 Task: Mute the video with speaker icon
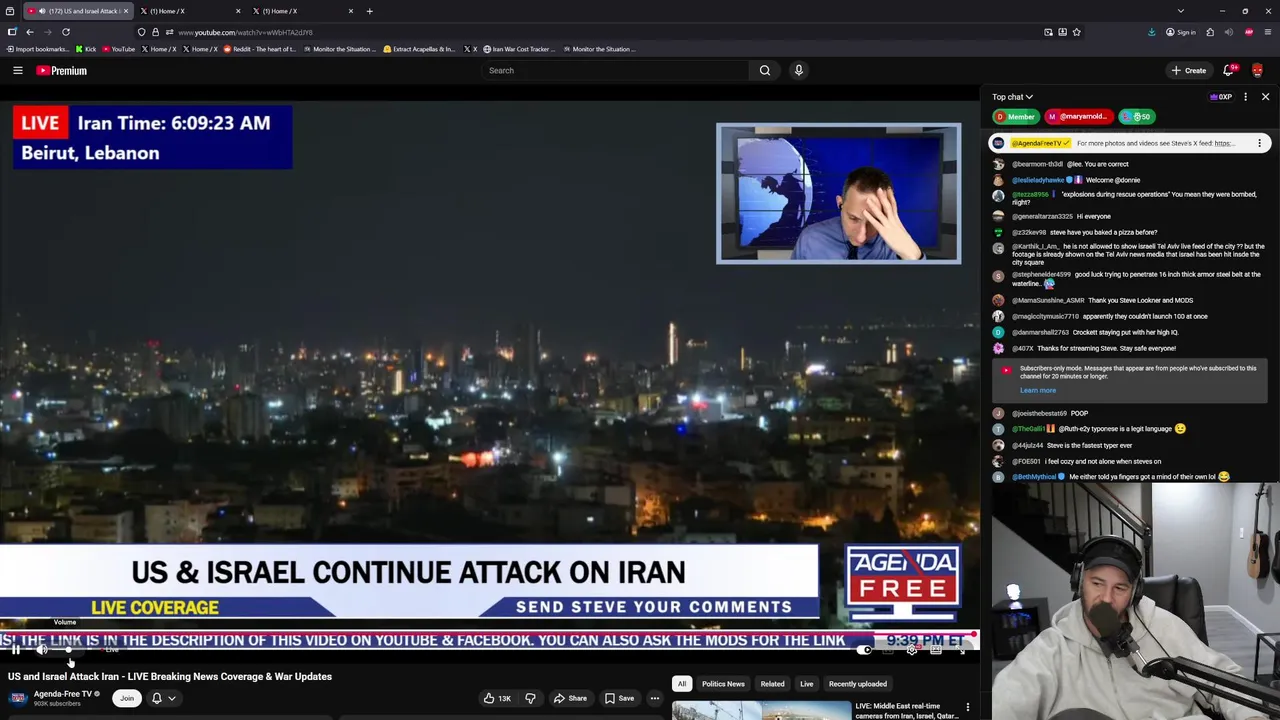42,650
